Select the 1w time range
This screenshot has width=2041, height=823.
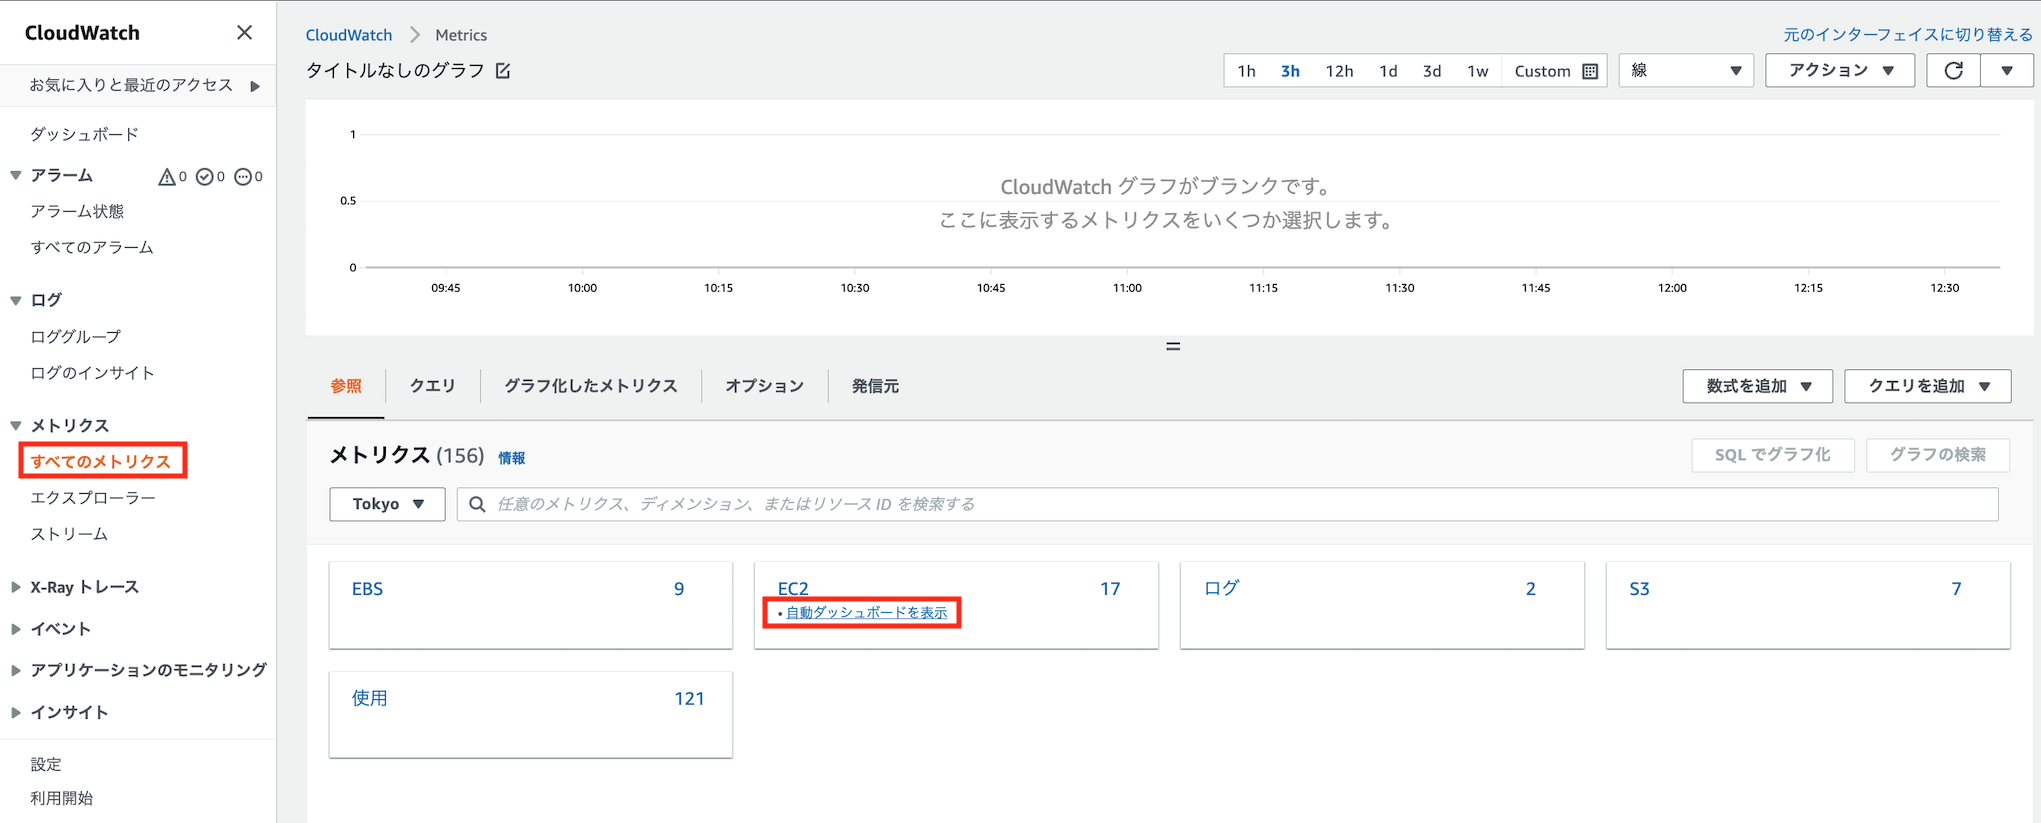[x=1478, y=71]
